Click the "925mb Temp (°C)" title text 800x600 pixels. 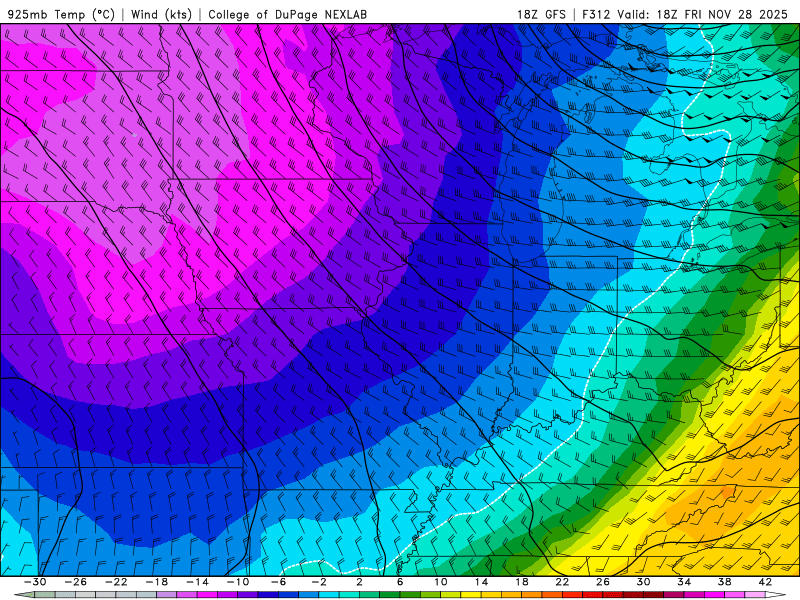(61, 14)
